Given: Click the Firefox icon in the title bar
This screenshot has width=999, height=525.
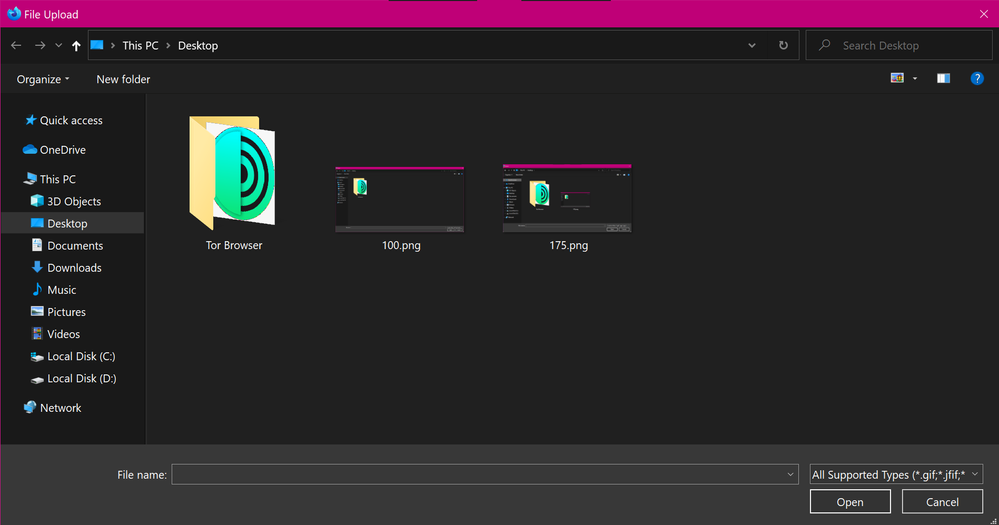Looking at the screenshot, I should [14, 13].
